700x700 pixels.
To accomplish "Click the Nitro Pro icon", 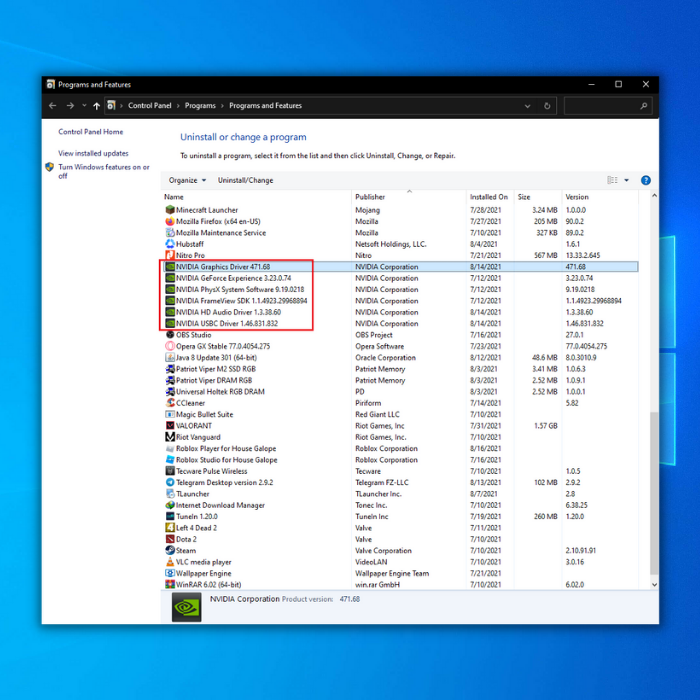I will [x=170, y=255].
